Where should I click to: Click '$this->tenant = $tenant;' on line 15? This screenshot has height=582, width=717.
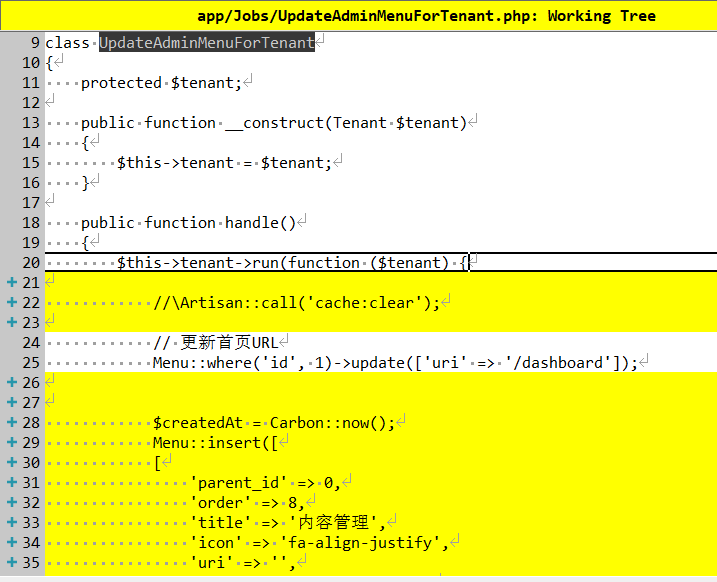point(224,163)
